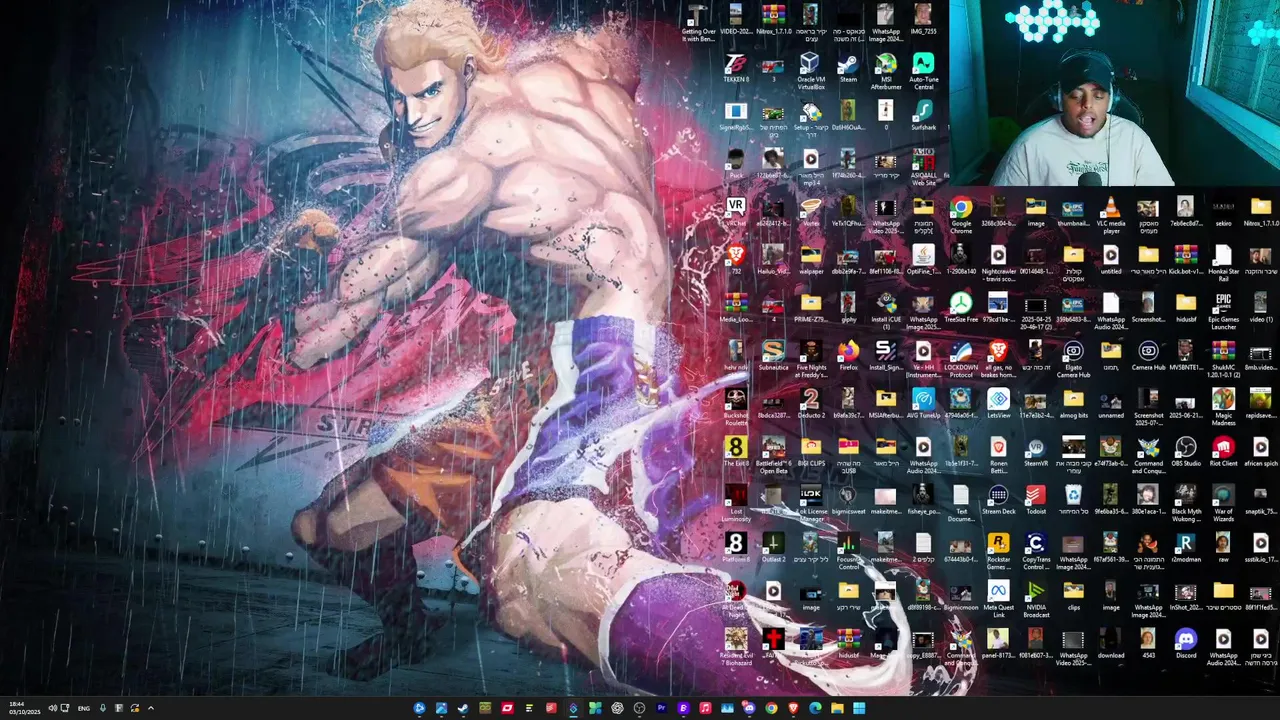Open Magic Madness icon
The image size is (1280, 720).
(x=1223, y=407)
